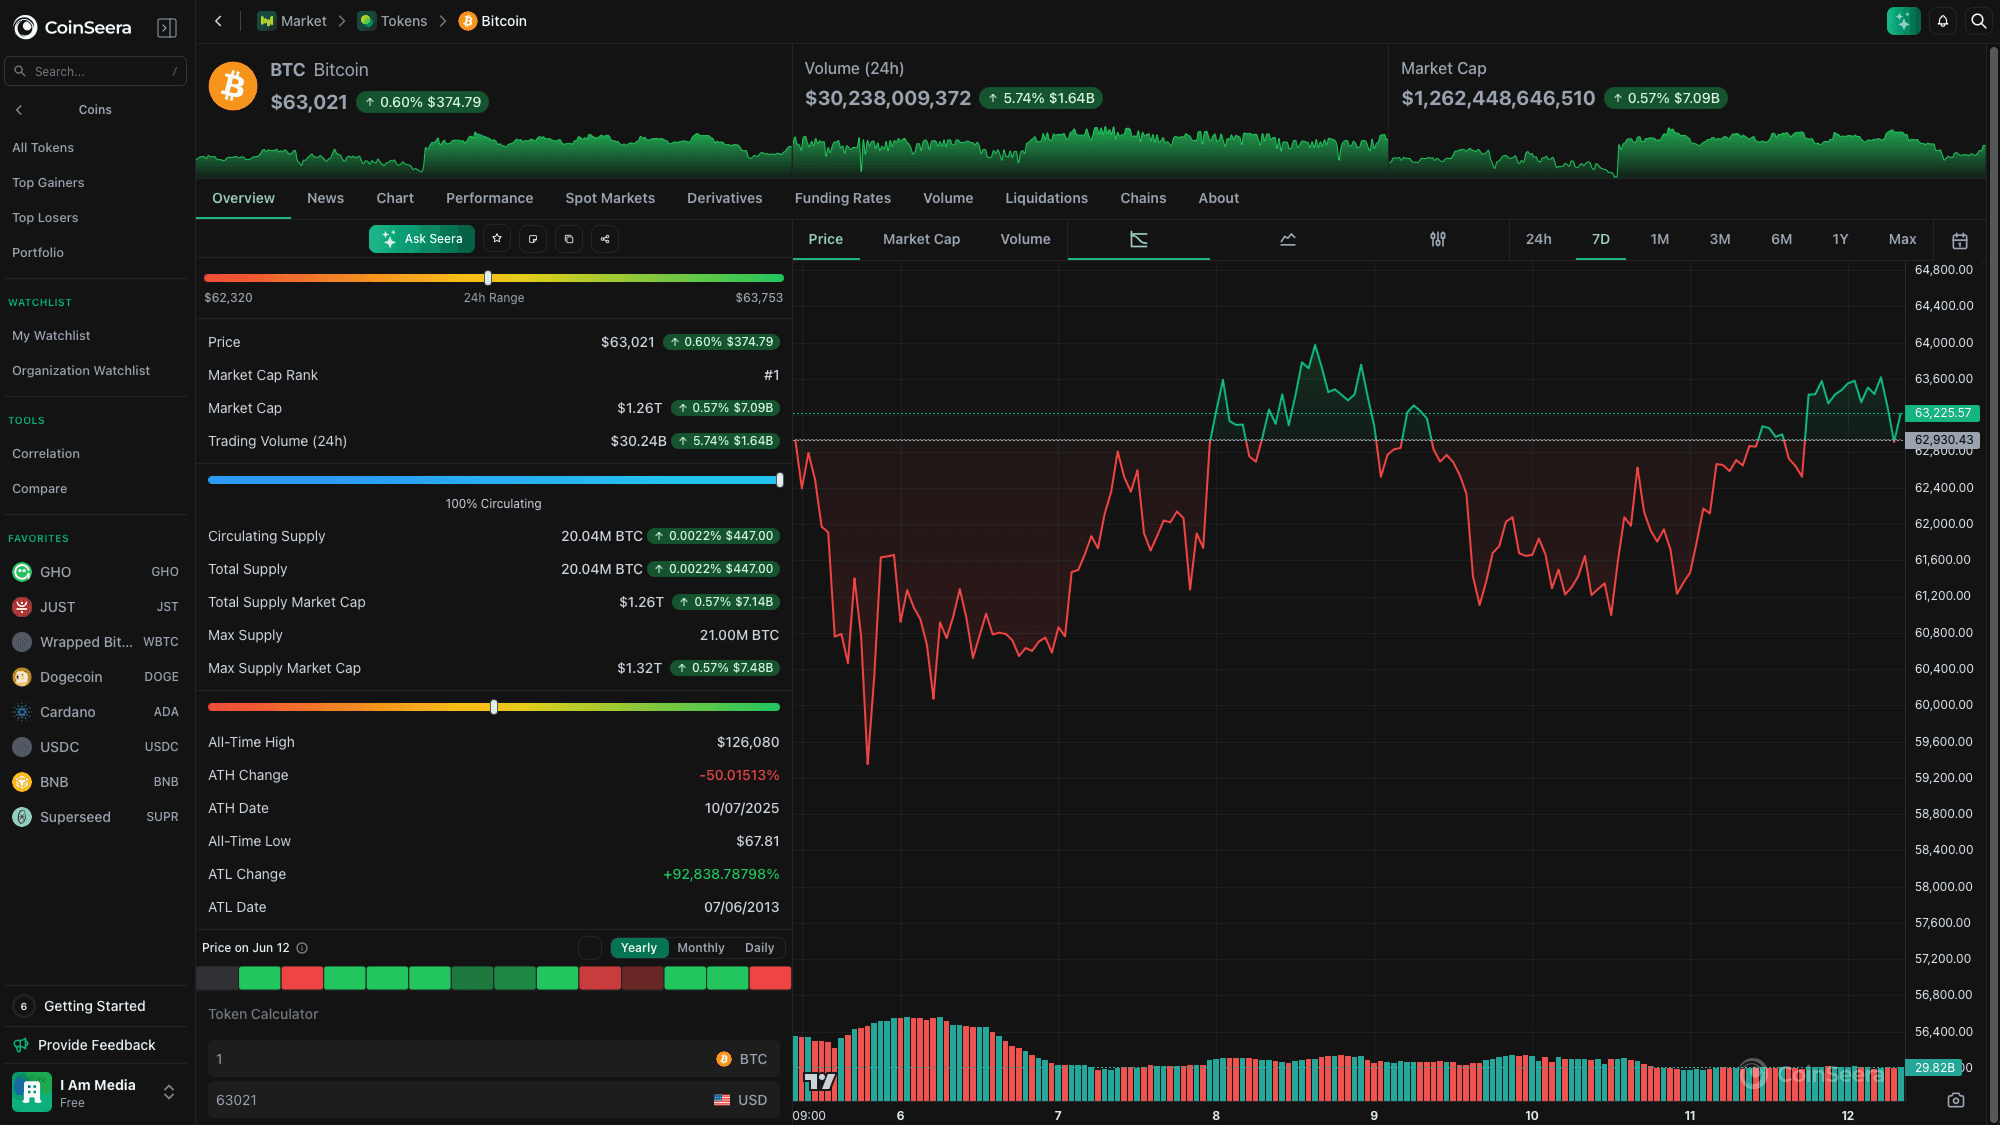Click the GHO favorite coin icon

coord(22,572)
